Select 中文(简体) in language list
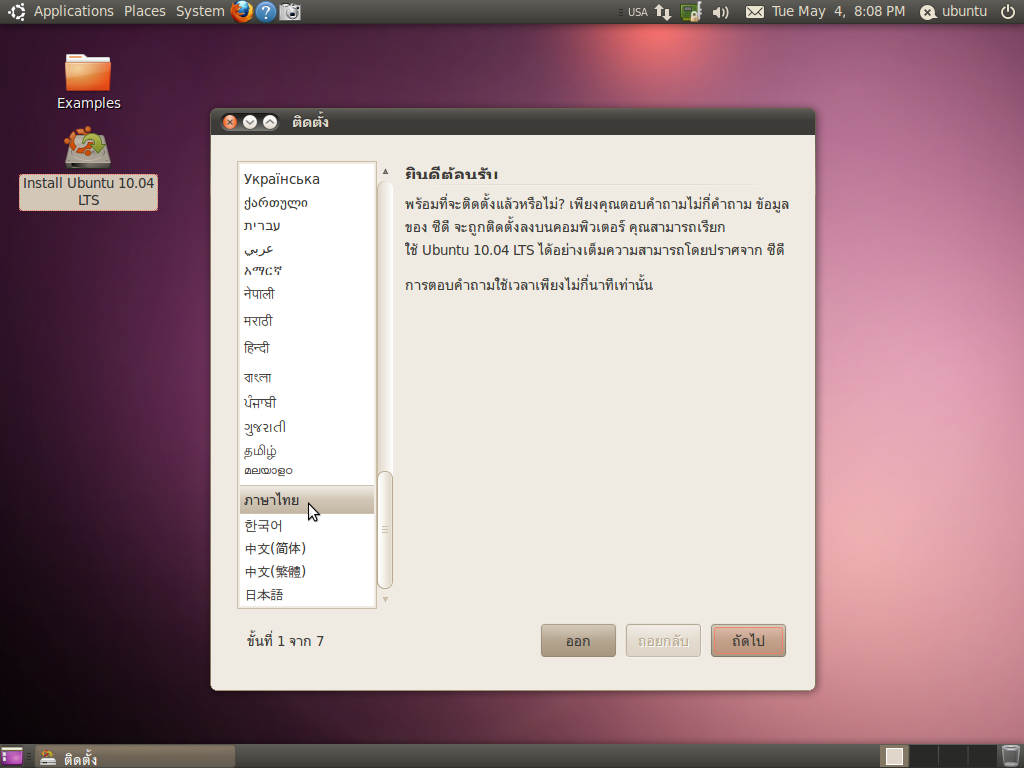 [x=307, y=549]
